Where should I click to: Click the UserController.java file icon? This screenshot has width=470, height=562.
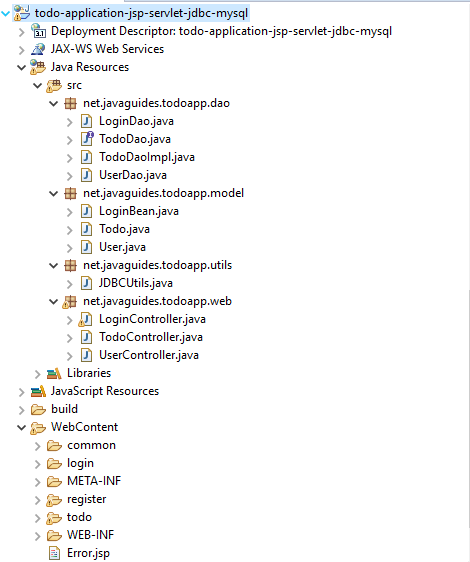pos(86,355)
